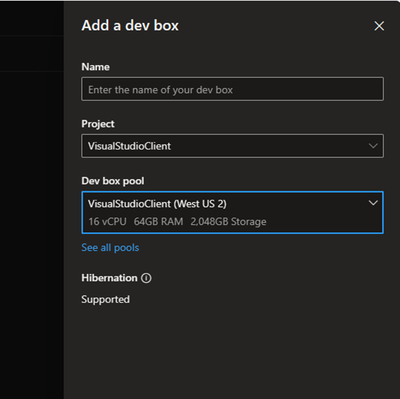The width and height of the screenshot is (400, 399).
Task: Click the 2,048GB Storage pool spec
Action: click(x=228, y=222)
